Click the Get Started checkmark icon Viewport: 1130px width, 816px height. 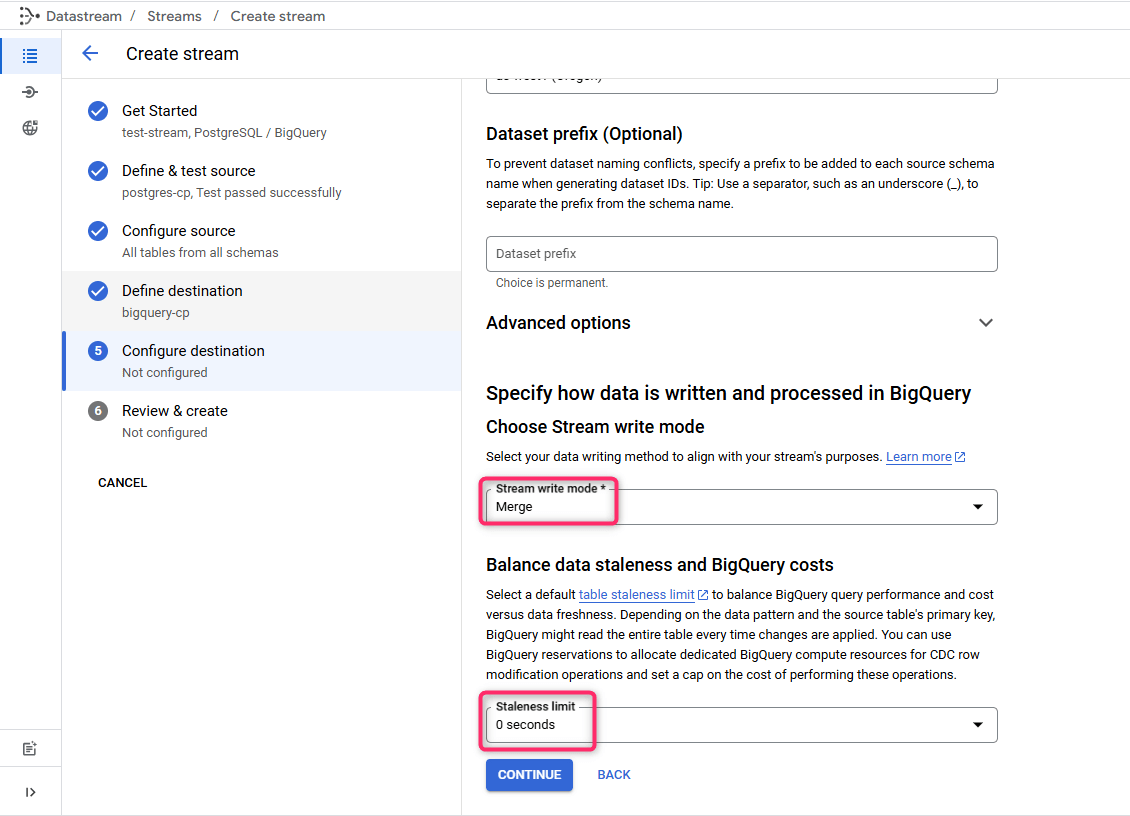click(98, 111)
